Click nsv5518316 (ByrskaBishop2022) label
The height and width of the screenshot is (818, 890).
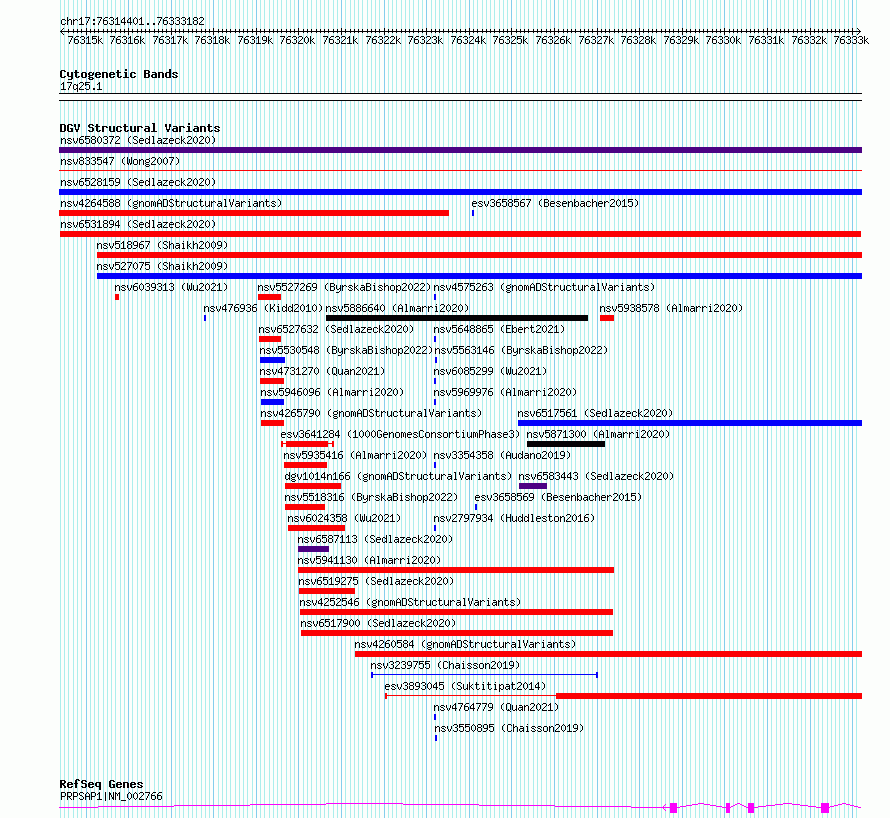tap(371, 497)
